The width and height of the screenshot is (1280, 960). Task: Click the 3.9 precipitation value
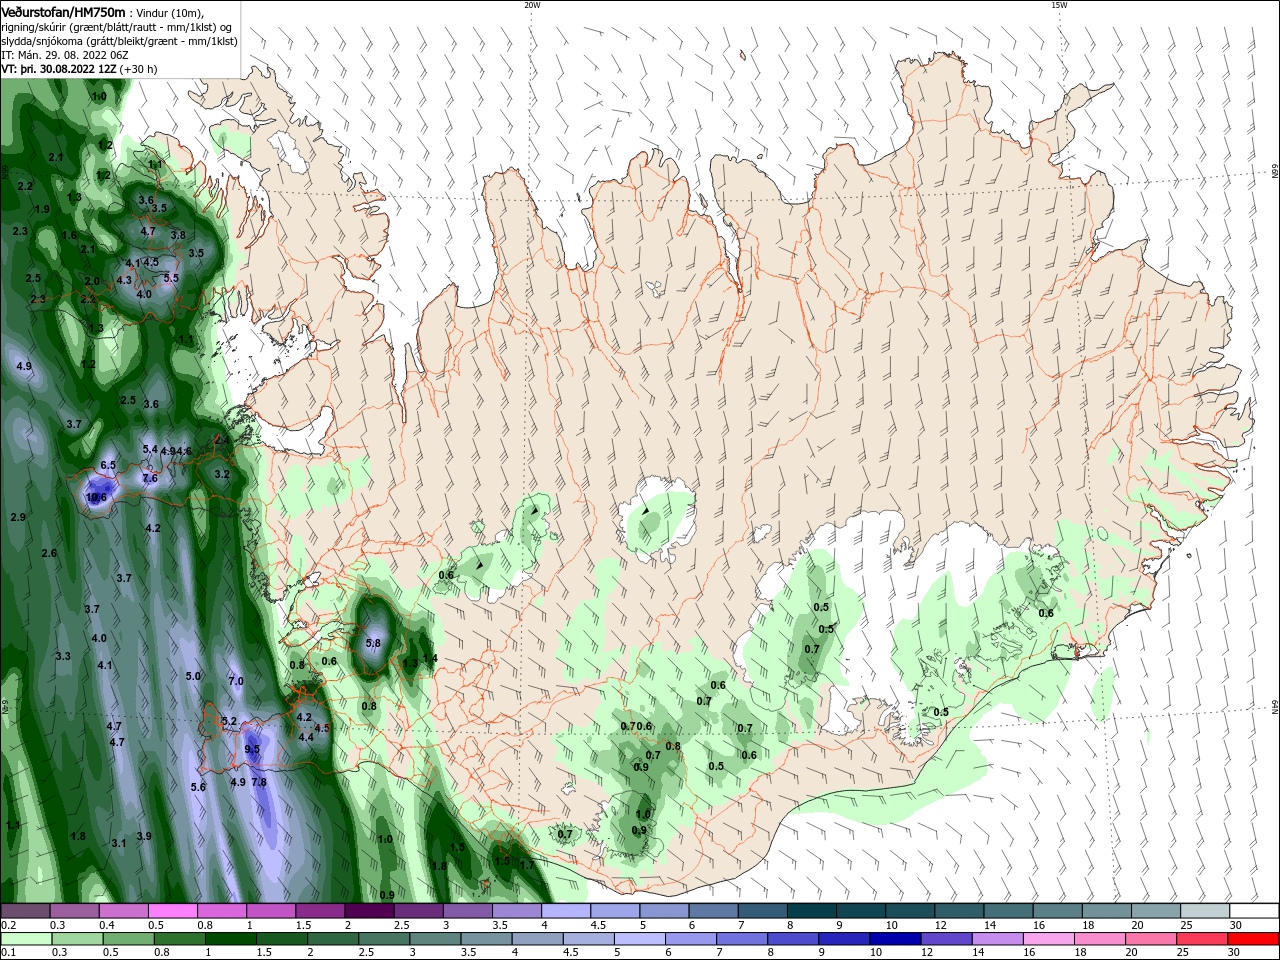pos(144,836)
